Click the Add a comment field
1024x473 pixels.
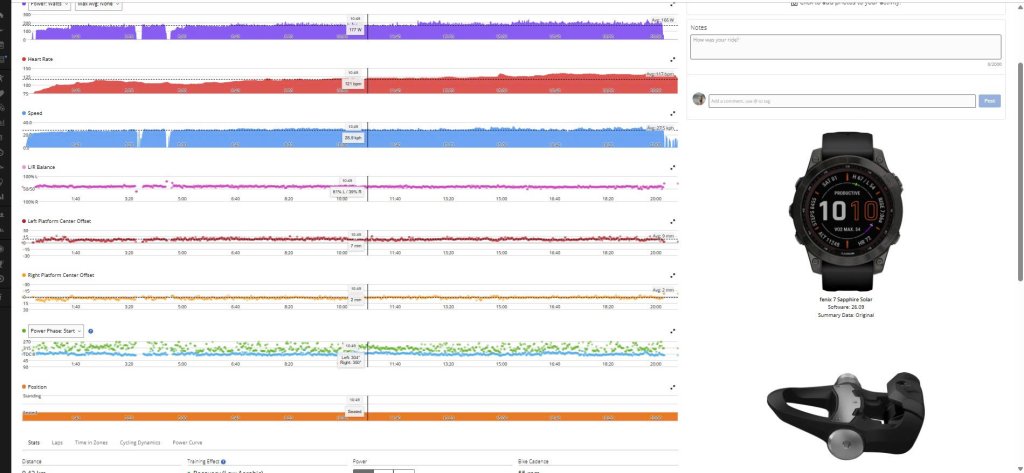(842, 101)
